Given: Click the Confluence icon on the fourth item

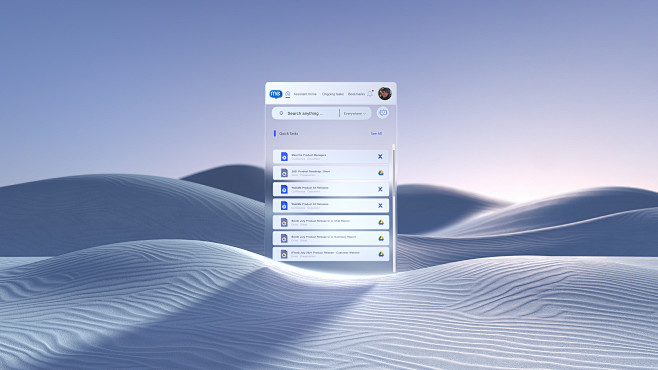Looking at the screenshot, I should (380, 206).
